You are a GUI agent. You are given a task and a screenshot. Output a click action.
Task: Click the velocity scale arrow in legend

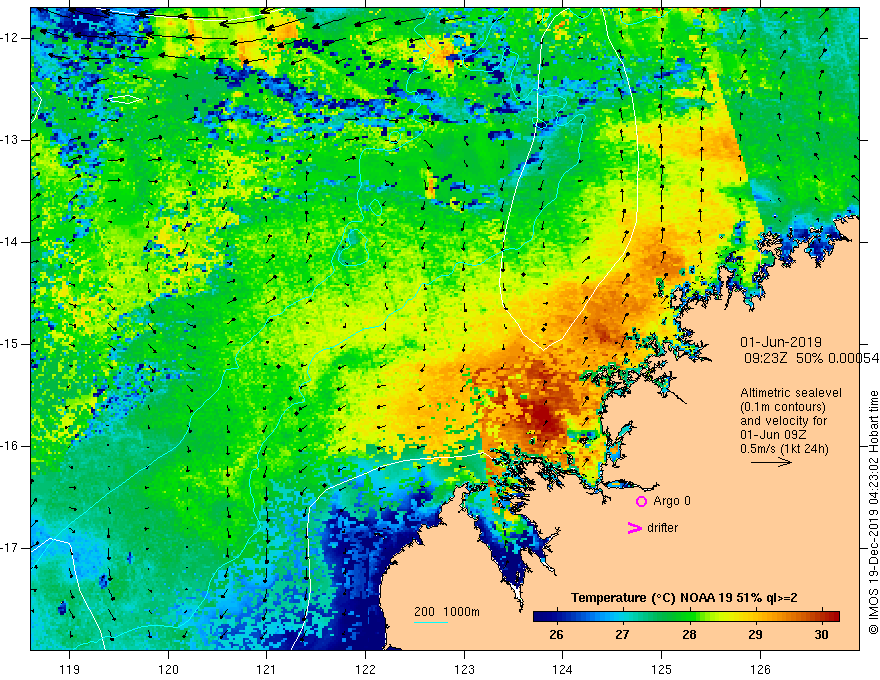[771, 462]
